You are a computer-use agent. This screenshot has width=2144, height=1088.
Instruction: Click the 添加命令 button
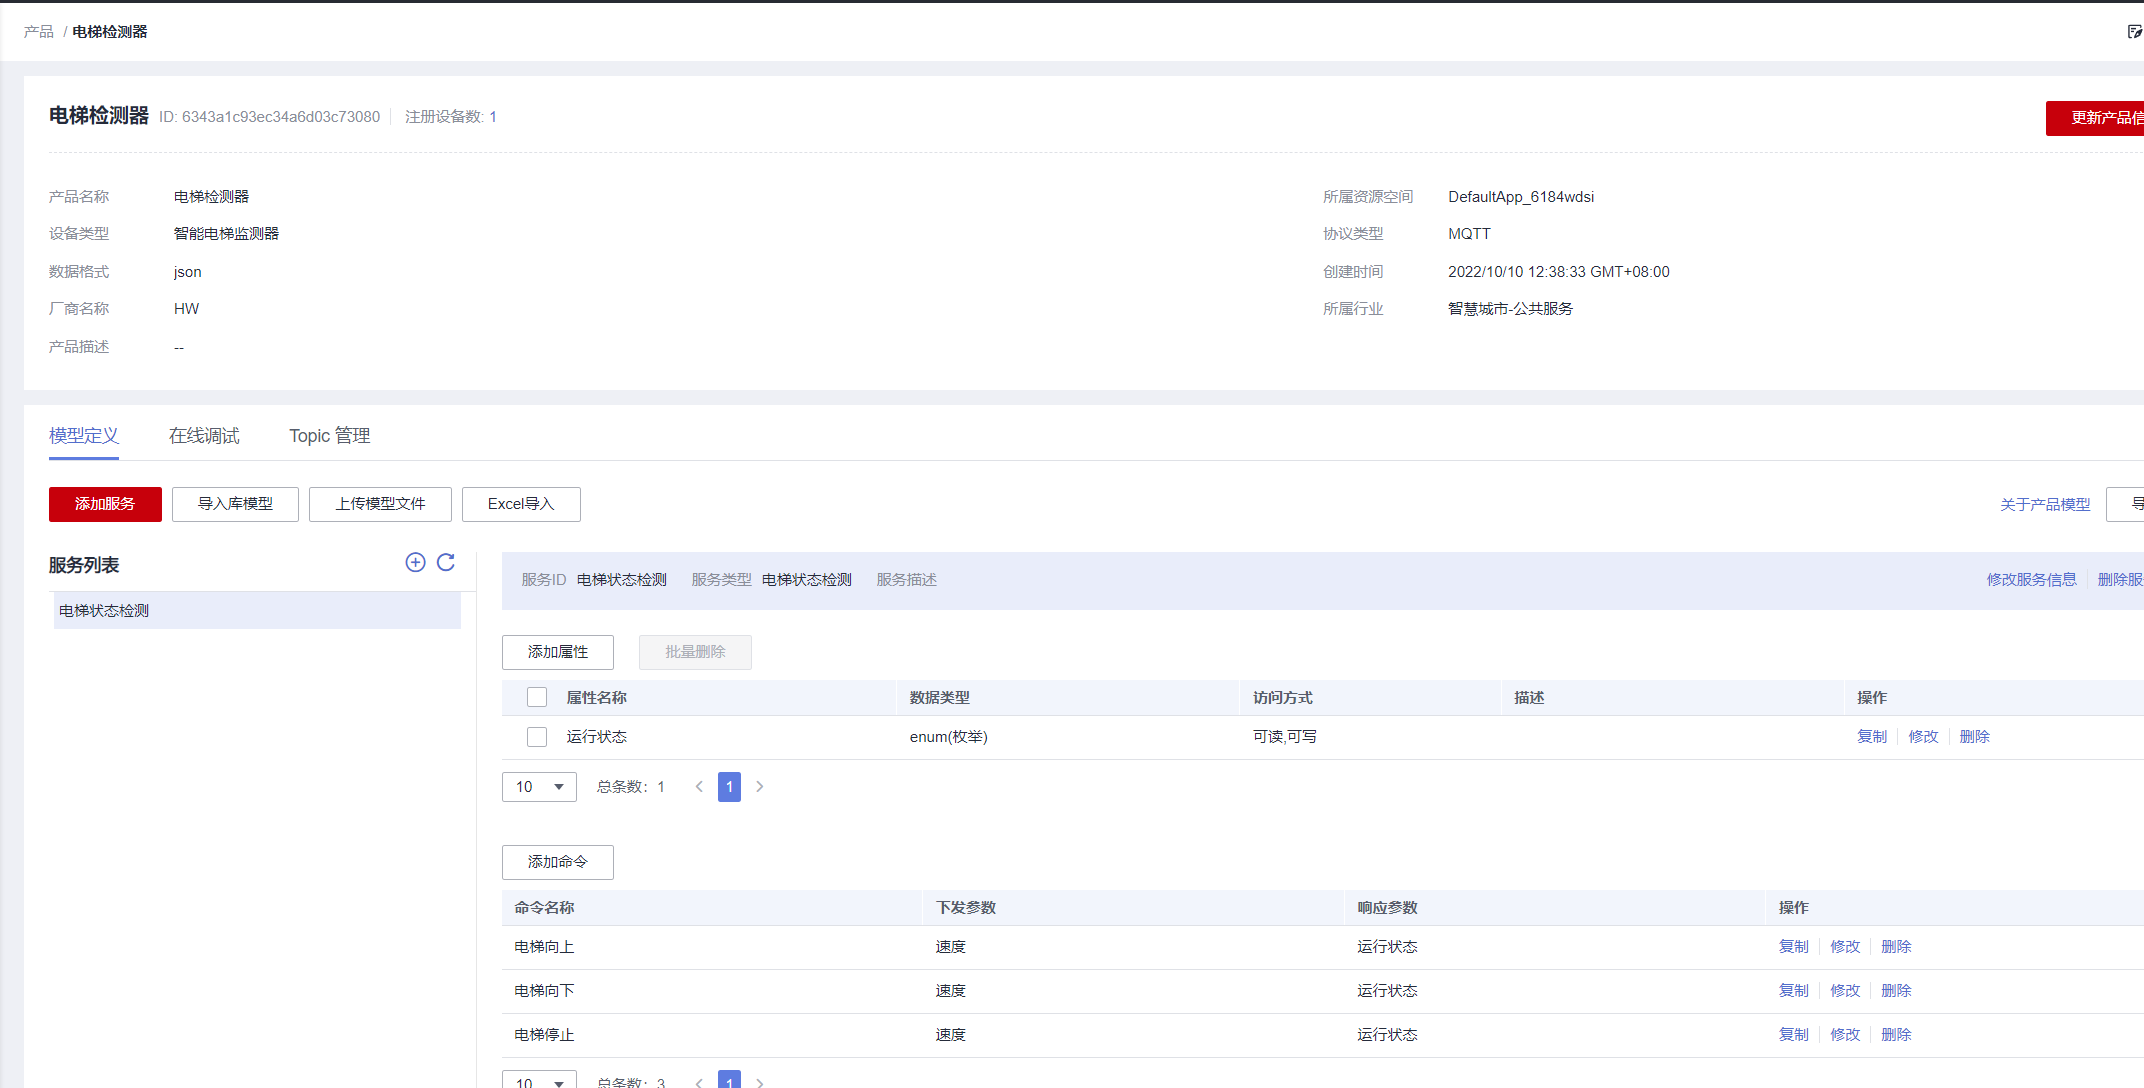[x=557, y=862]
